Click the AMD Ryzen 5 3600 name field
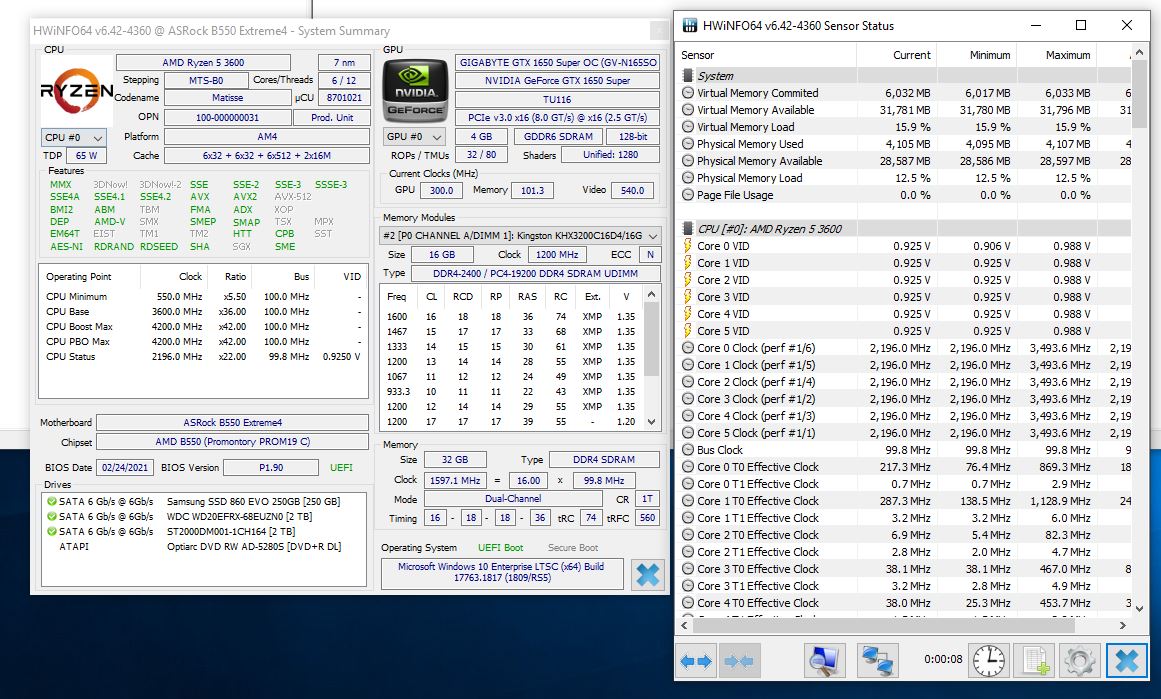 (x=204, y=63)
